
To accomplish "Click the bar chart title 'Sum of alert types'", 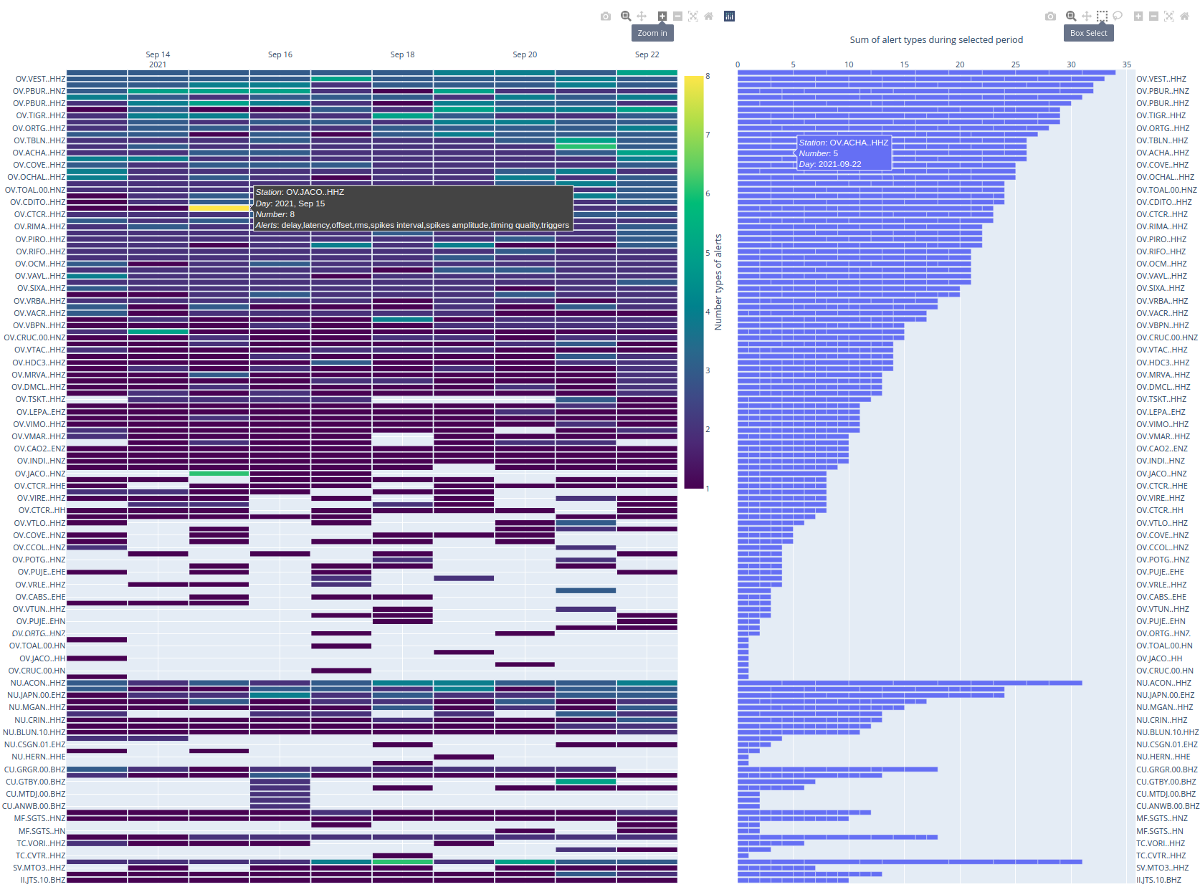I will pyautogui.click(x=936, y=40).
